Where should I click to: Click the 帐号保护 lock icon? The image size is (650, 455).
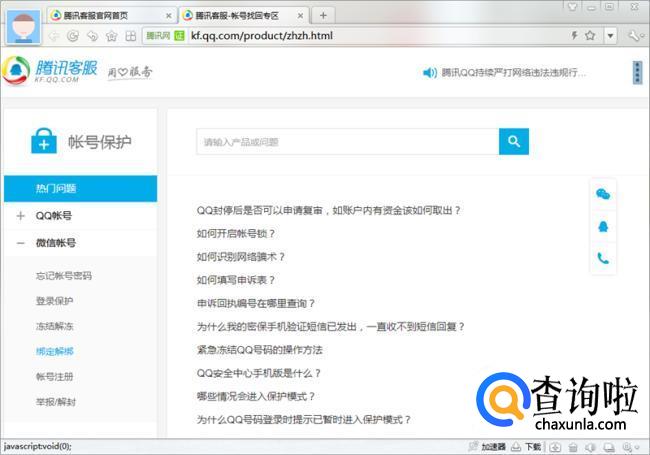[44, 141]
